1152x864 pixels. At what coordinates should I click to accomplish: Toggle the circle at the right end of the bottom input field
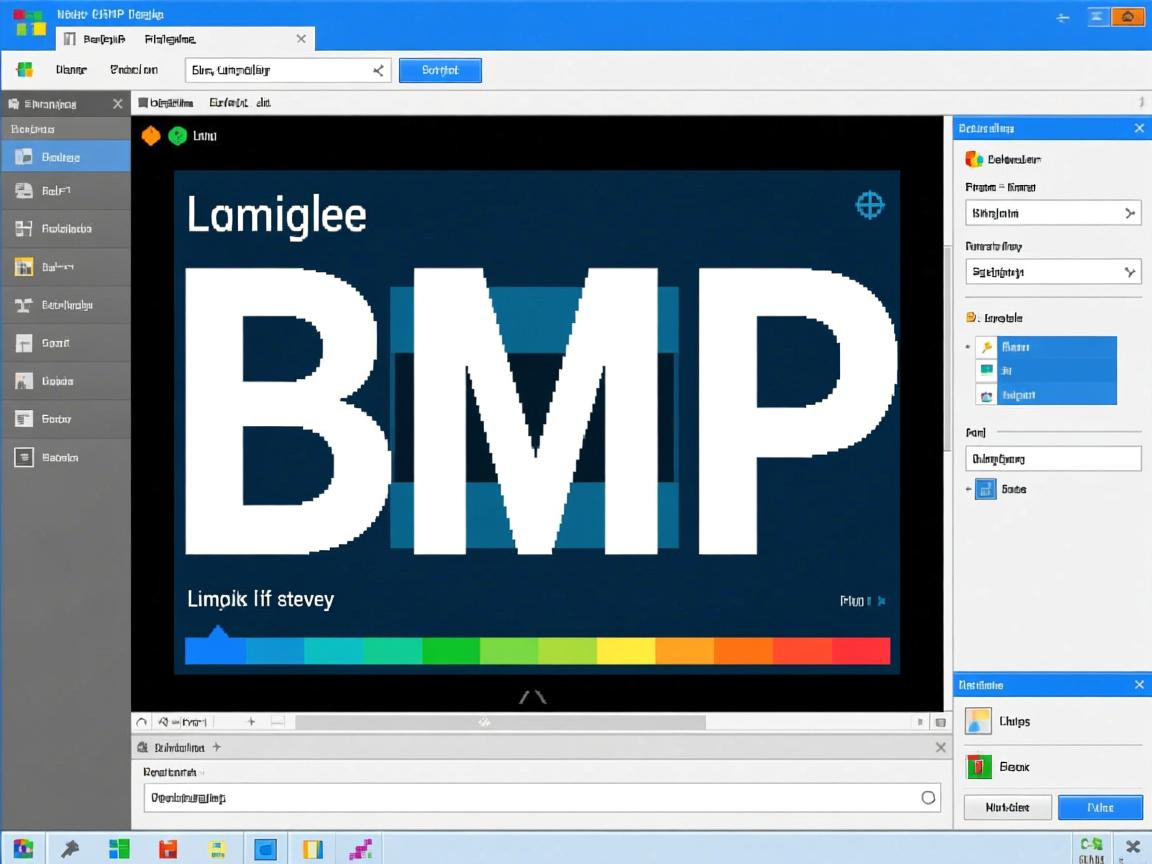click(x=928, y=797)
